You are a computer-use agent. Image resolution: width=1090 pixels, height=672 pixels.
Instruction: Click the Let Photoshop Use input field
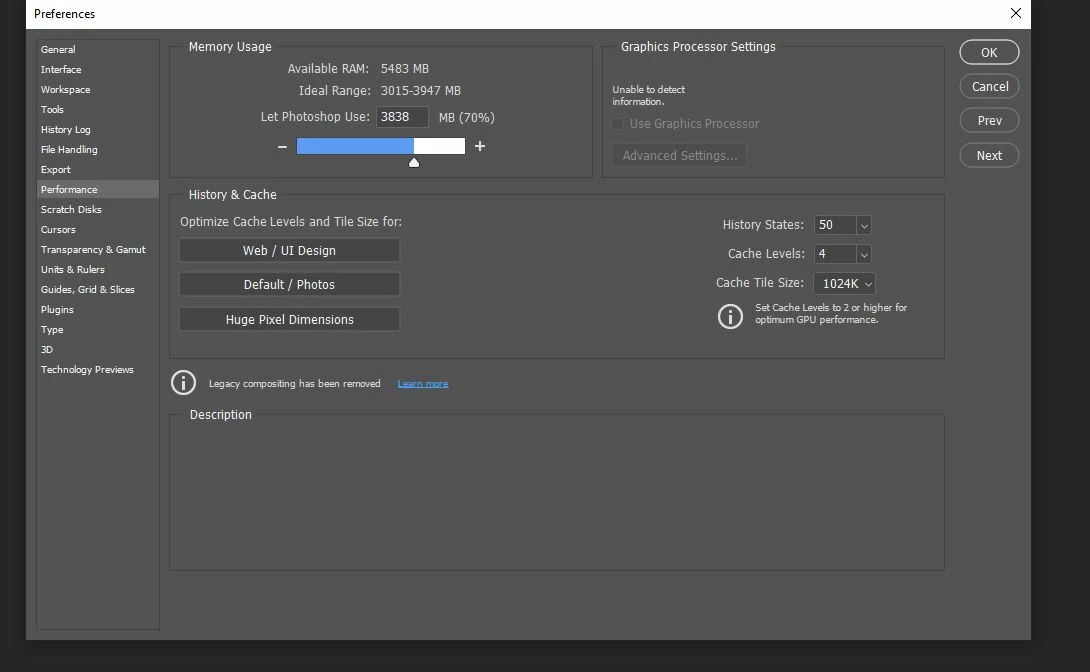pyautogui.click(x=402, y=117)
